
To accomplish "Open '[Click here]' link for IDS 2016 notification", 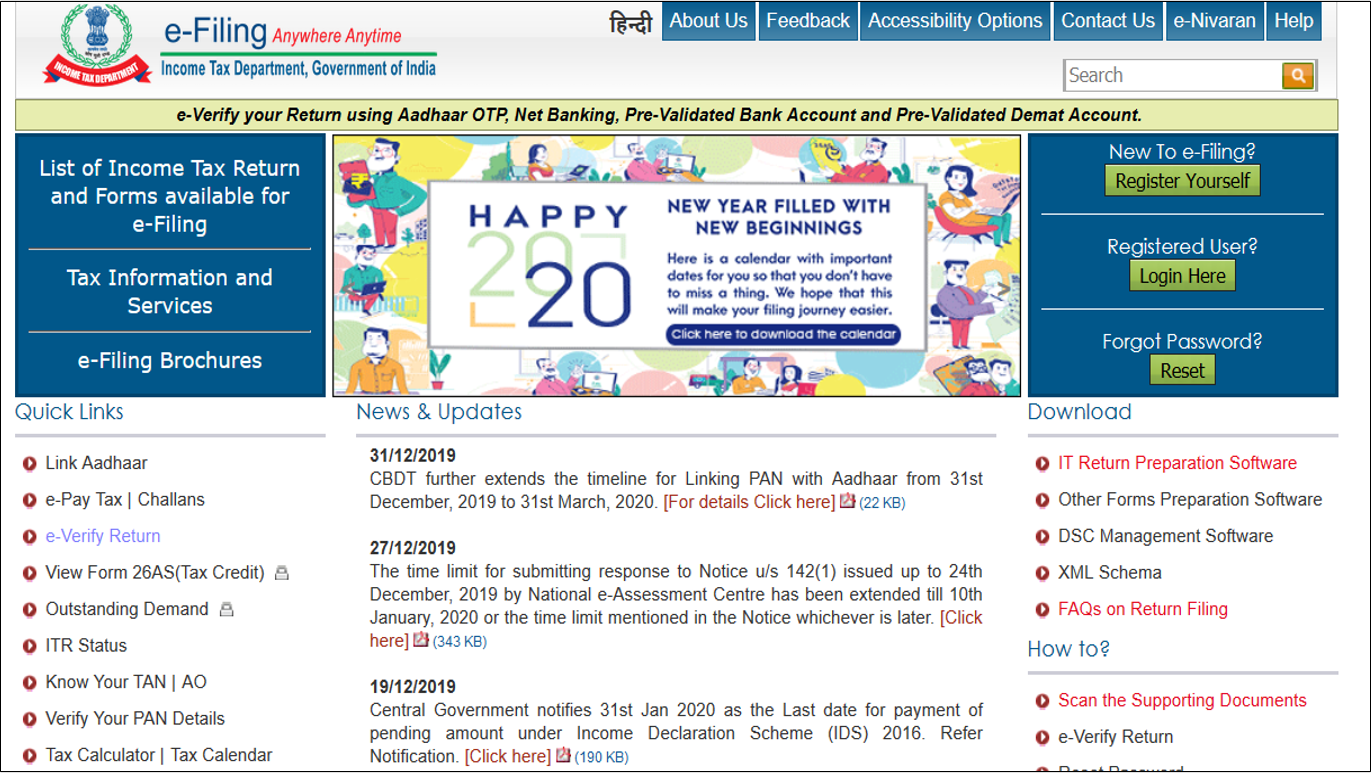I will [x=508, y=757].
